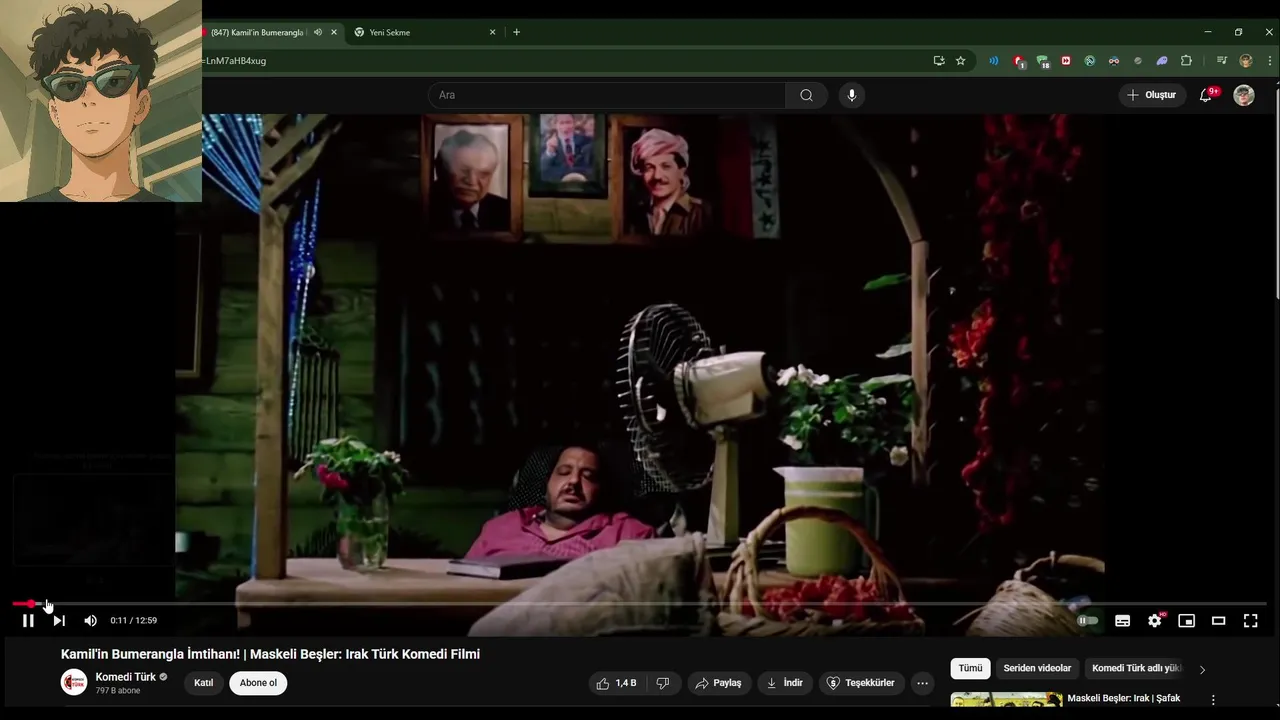The image size is (1280, 720).
Task: Select the Komedi Türk adlı chip
Action: [x=1135, y=668]
